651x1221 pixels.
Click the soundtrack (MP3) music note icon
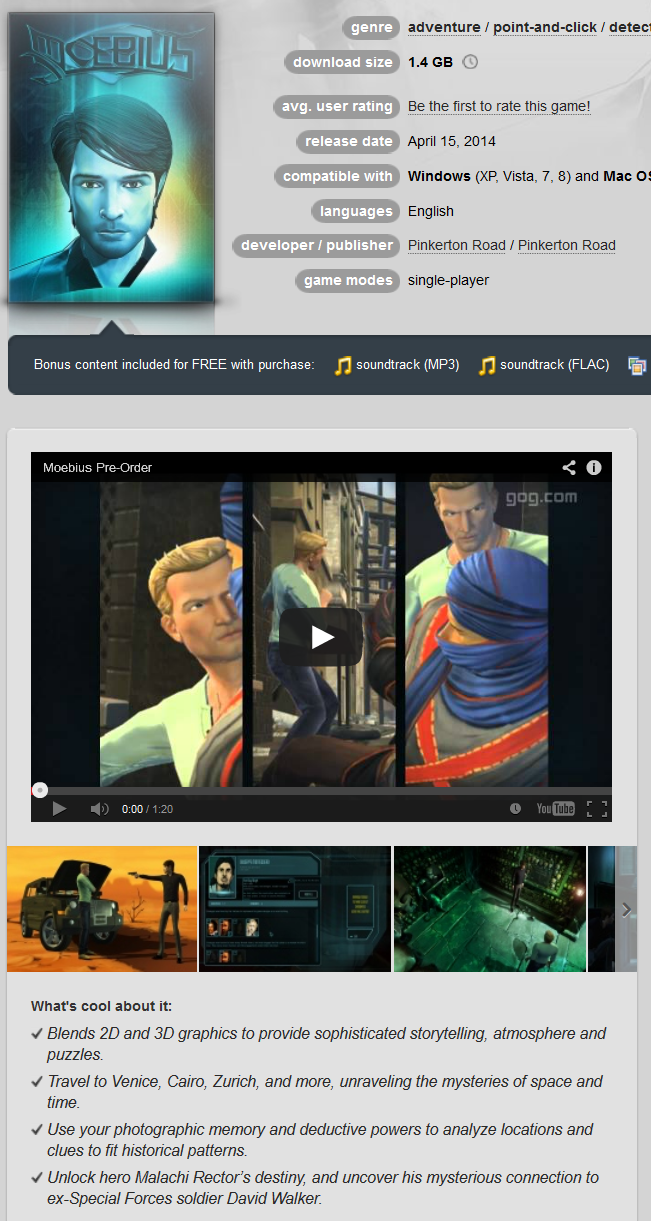(x=343, y=365)
